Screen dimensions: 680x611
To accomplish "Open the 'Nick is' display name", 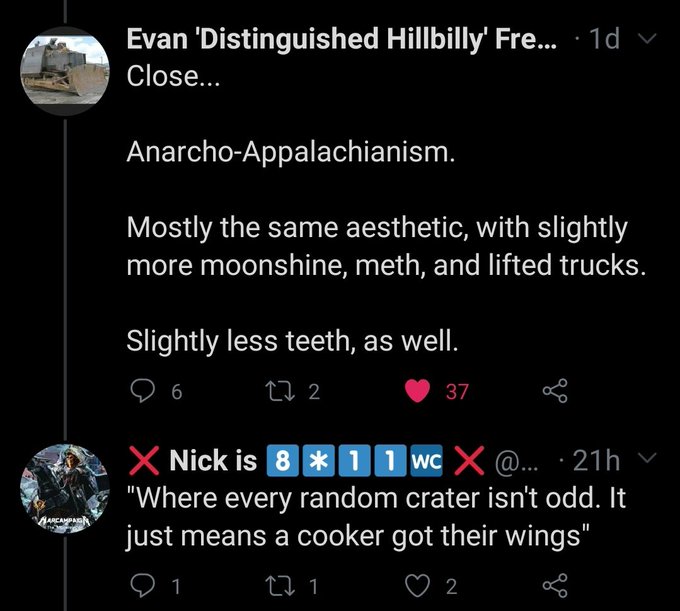I will 213,460.
